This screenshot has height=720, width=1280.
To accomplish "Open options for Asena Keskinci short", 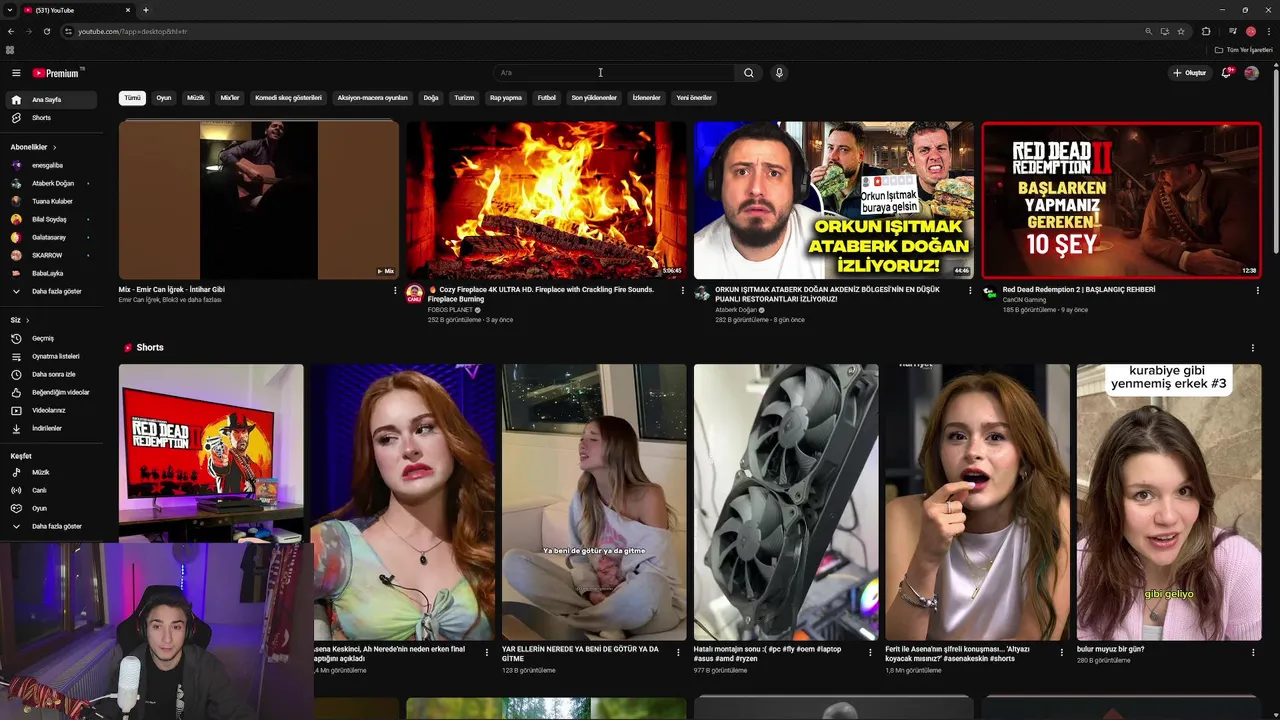I will click(x=487, y=652).
